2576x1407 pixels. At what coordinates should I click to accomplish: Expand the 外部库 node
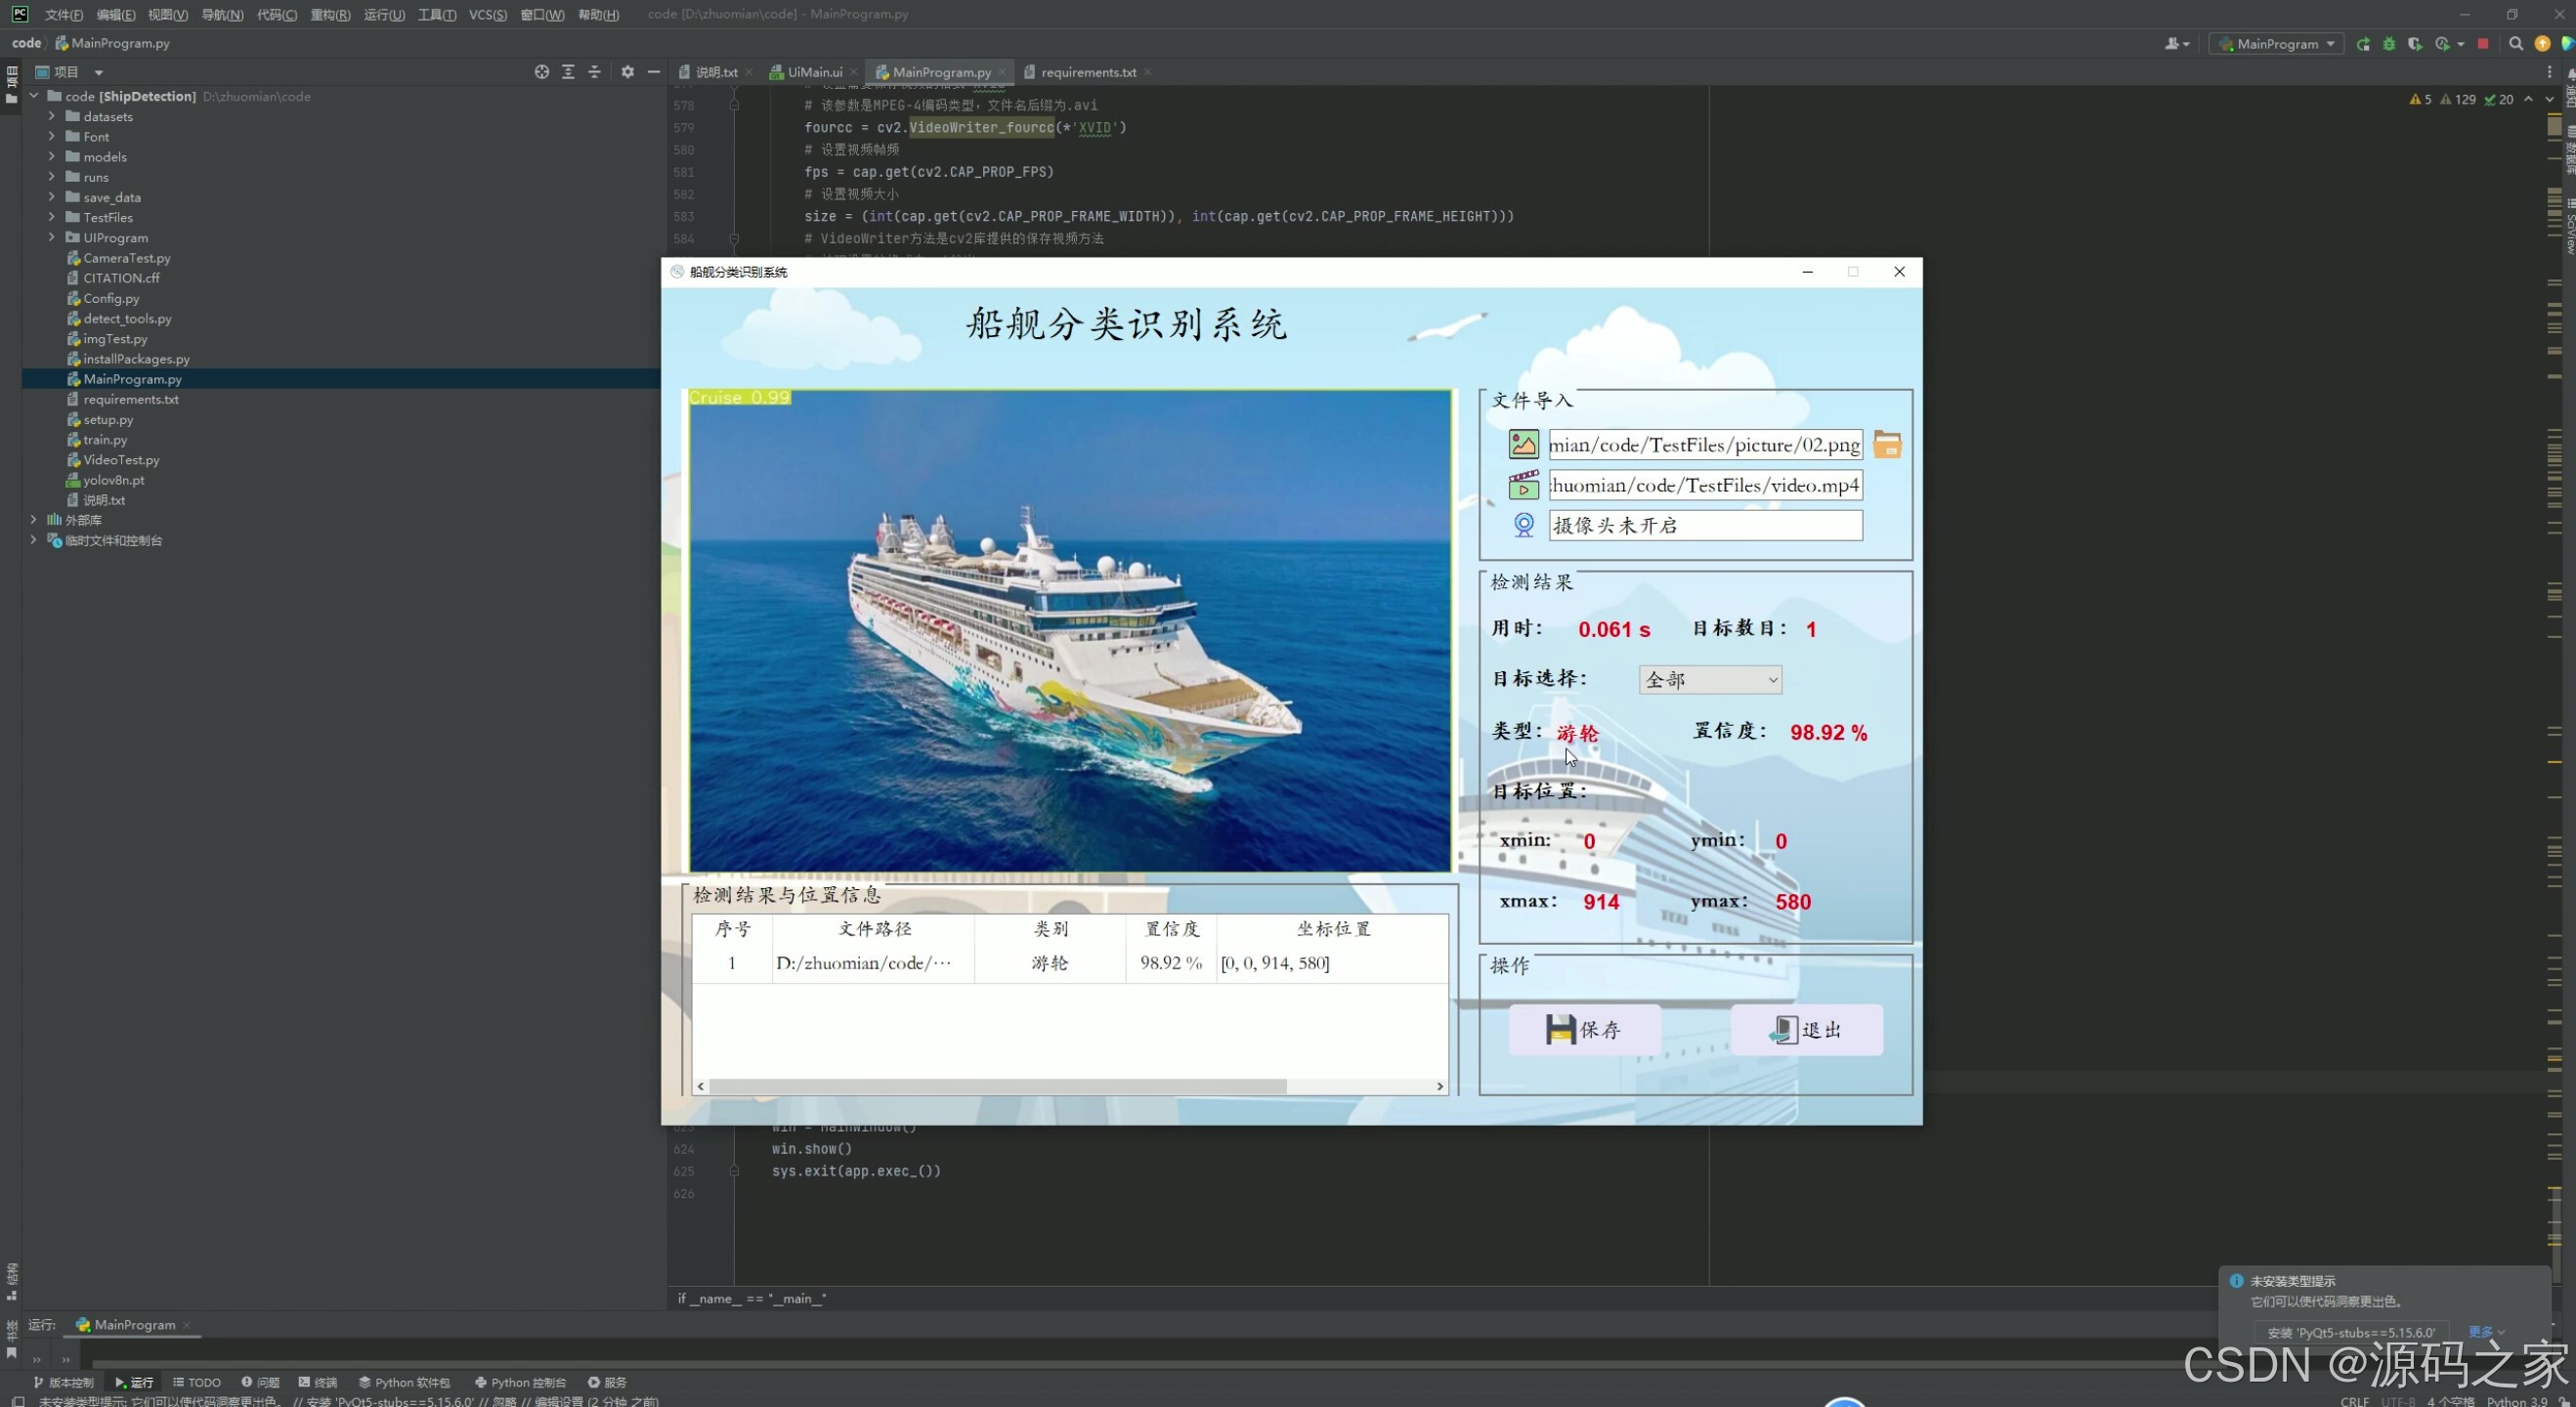pyautogui.click(x=34, y=520)
